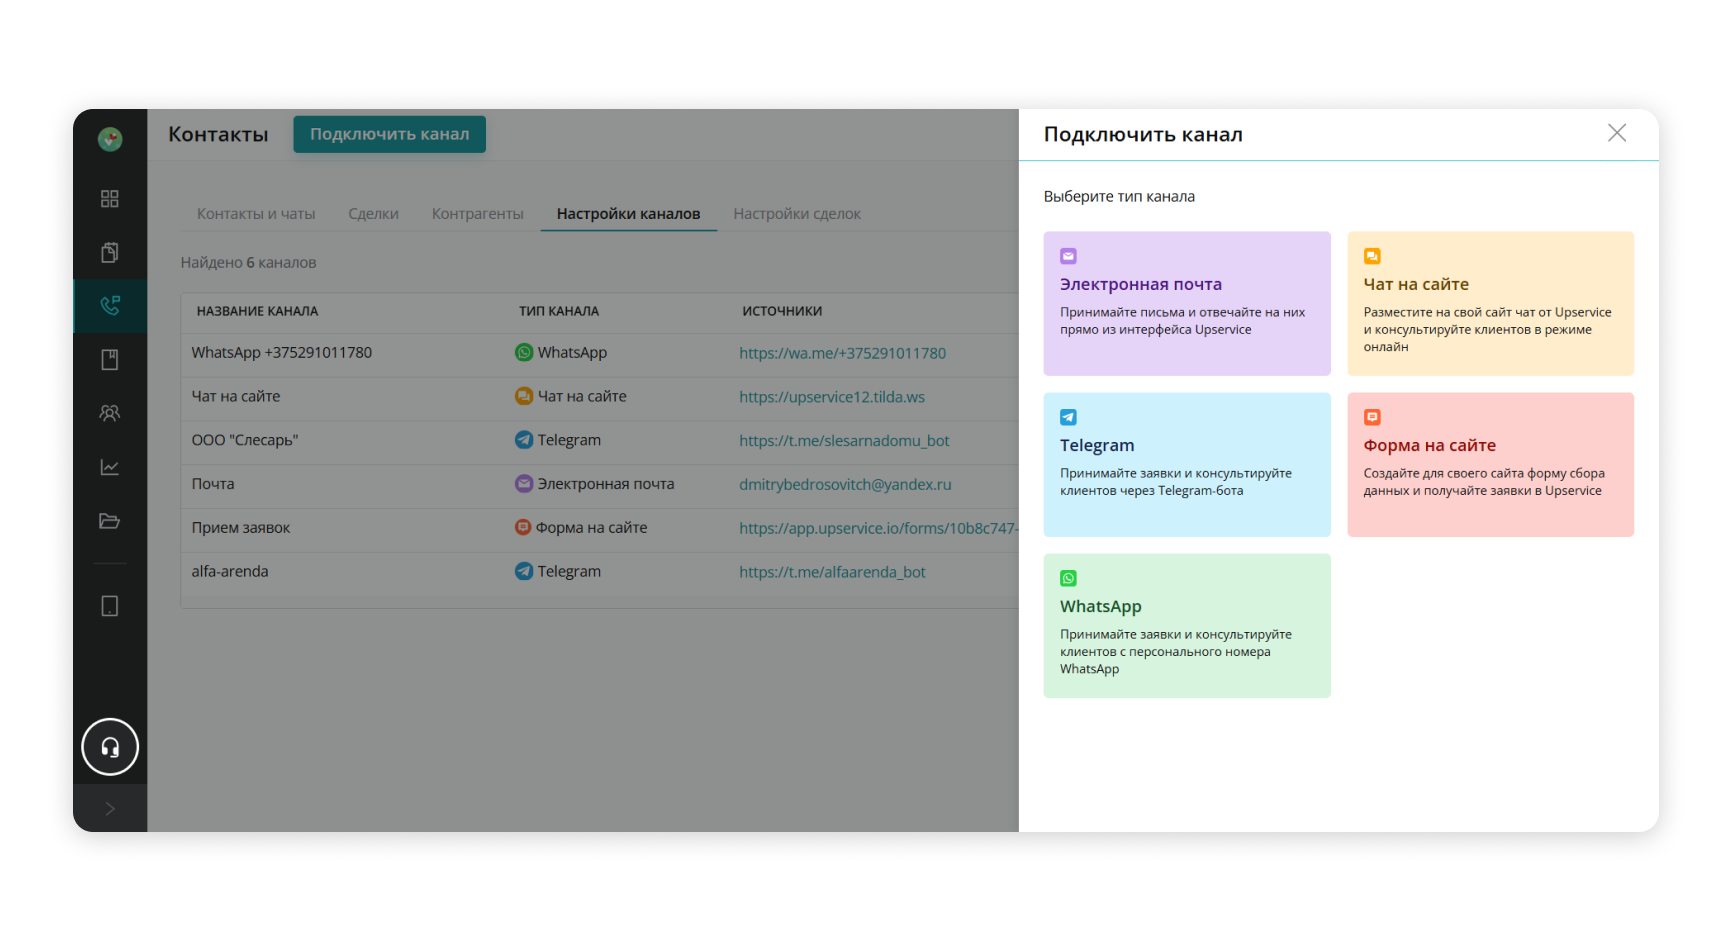This screenshot has height=942, width=1732.
Task: Select the ООО "Слесарь" channel name
Action: coord(245,440)
